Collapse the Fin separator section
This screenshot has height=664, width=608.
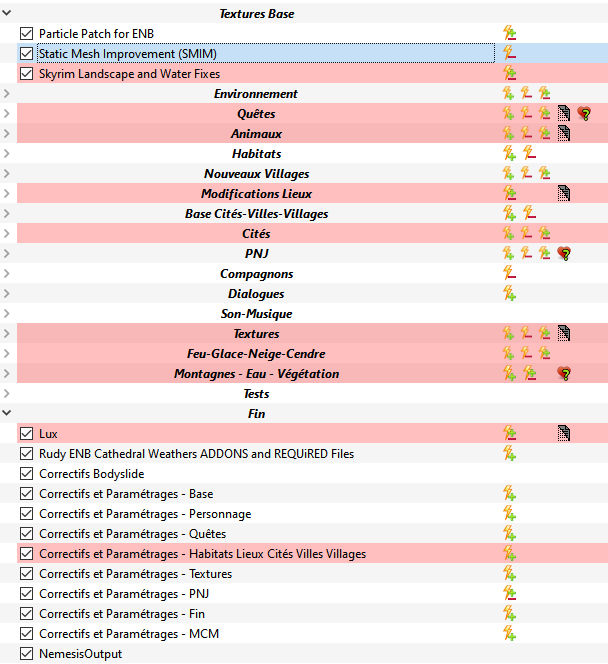(x=8, y=414)
